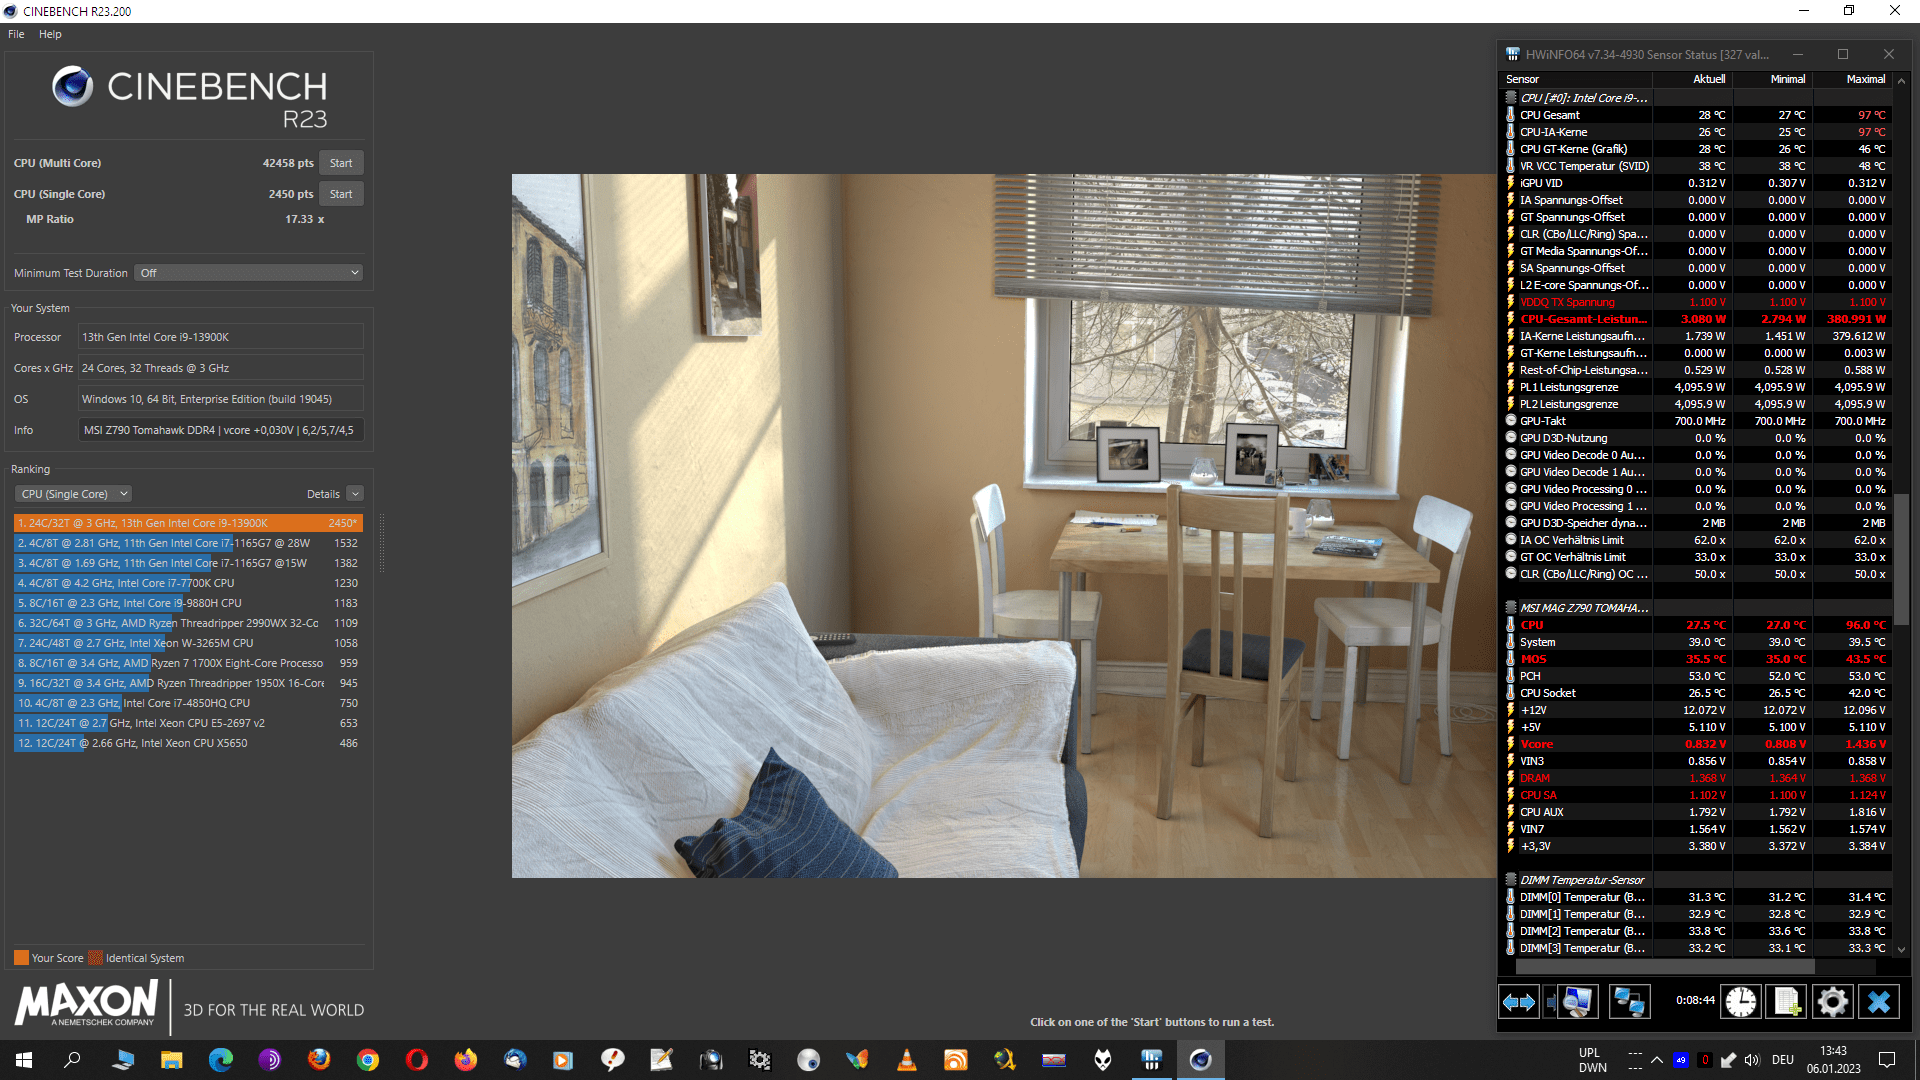This screenshot has height=1080, width=1920.
Task: Open the Help menu
Action: pyautogui.click(x=50, y=34)
